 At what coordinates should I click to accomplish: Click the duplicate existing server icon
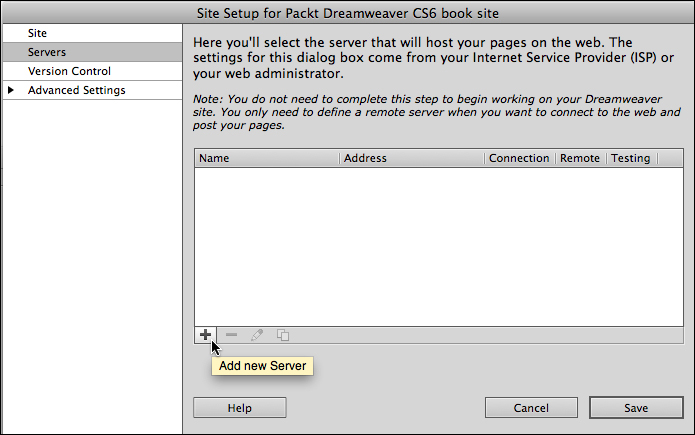pos(283,335)
